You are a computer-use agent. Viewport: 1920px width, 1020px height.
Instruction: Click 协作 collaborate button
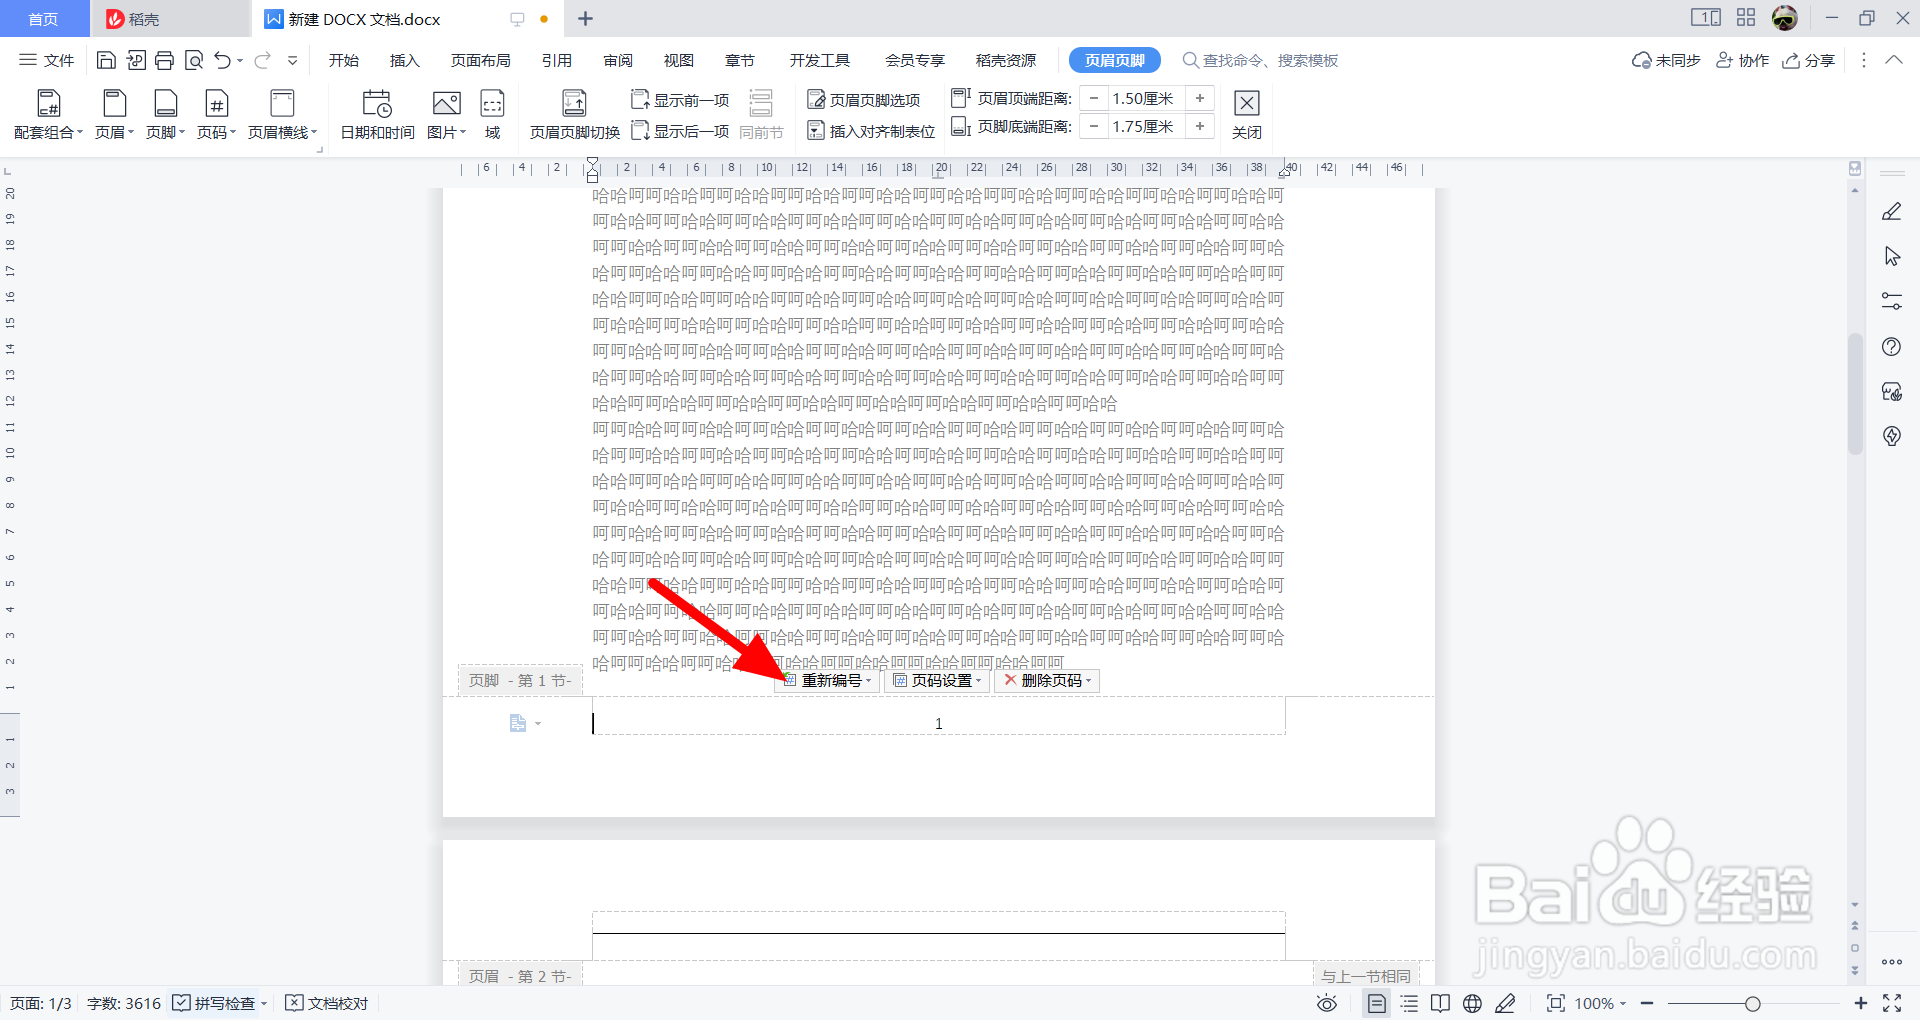tap(1743, 61)
